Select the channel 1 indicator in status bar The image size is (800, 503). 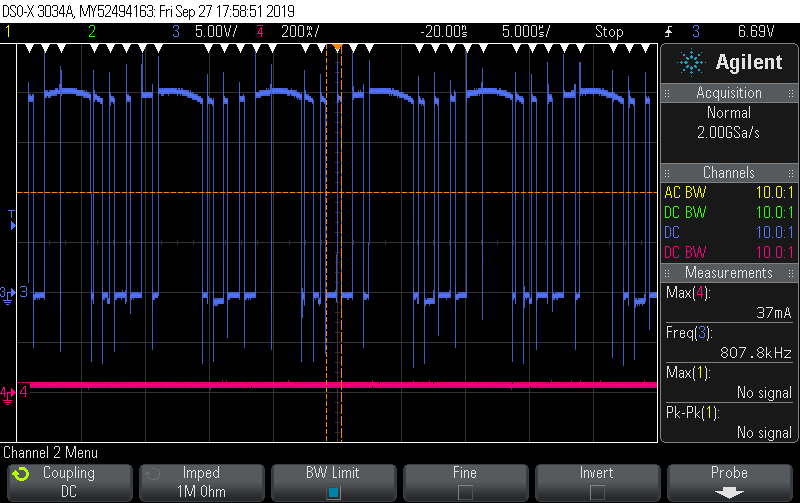click(8, 32)
